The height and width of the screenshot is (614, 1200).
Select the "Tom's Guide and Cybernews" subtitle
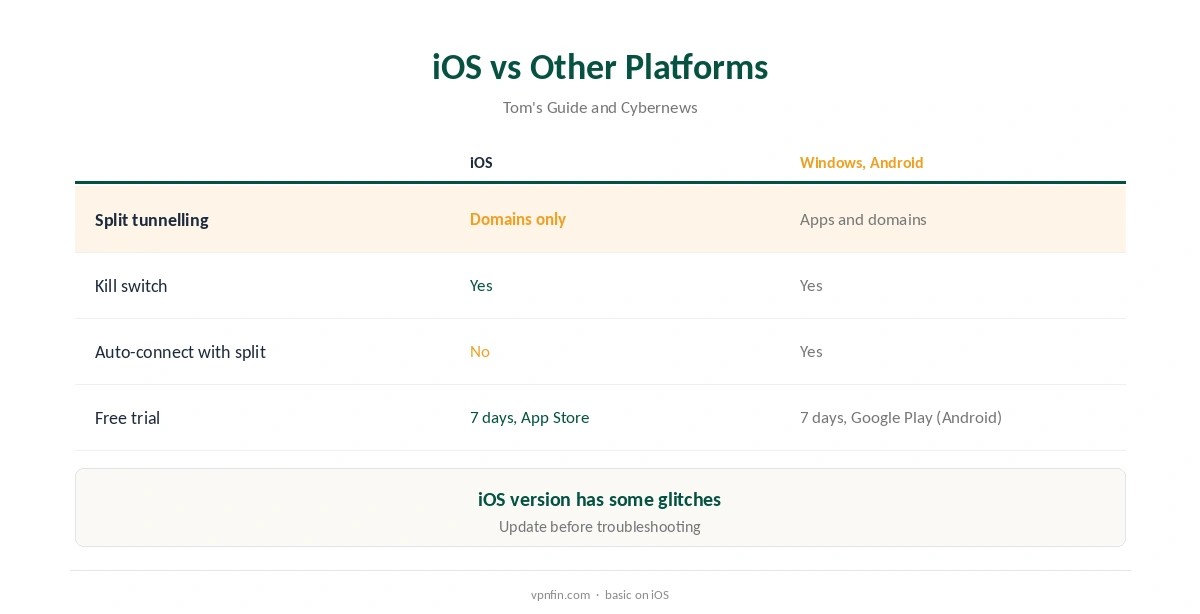[x=600, y=107]
